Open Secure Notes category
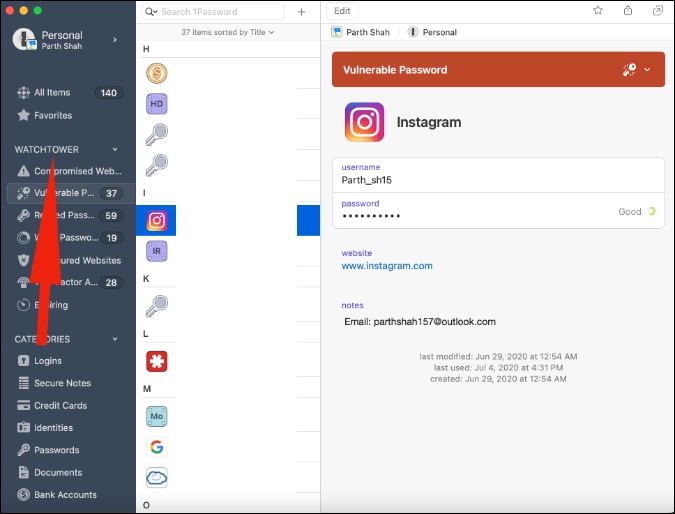 pos(54,383)
